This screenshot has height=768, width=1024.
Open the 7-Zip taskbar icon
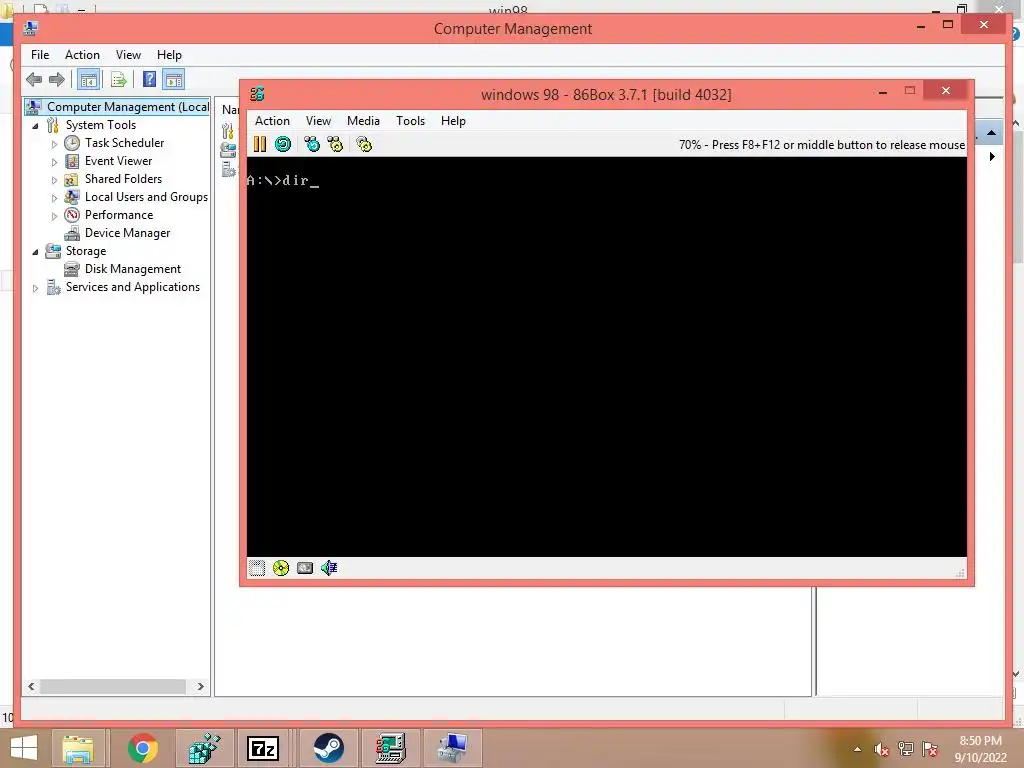click(263, 748)
